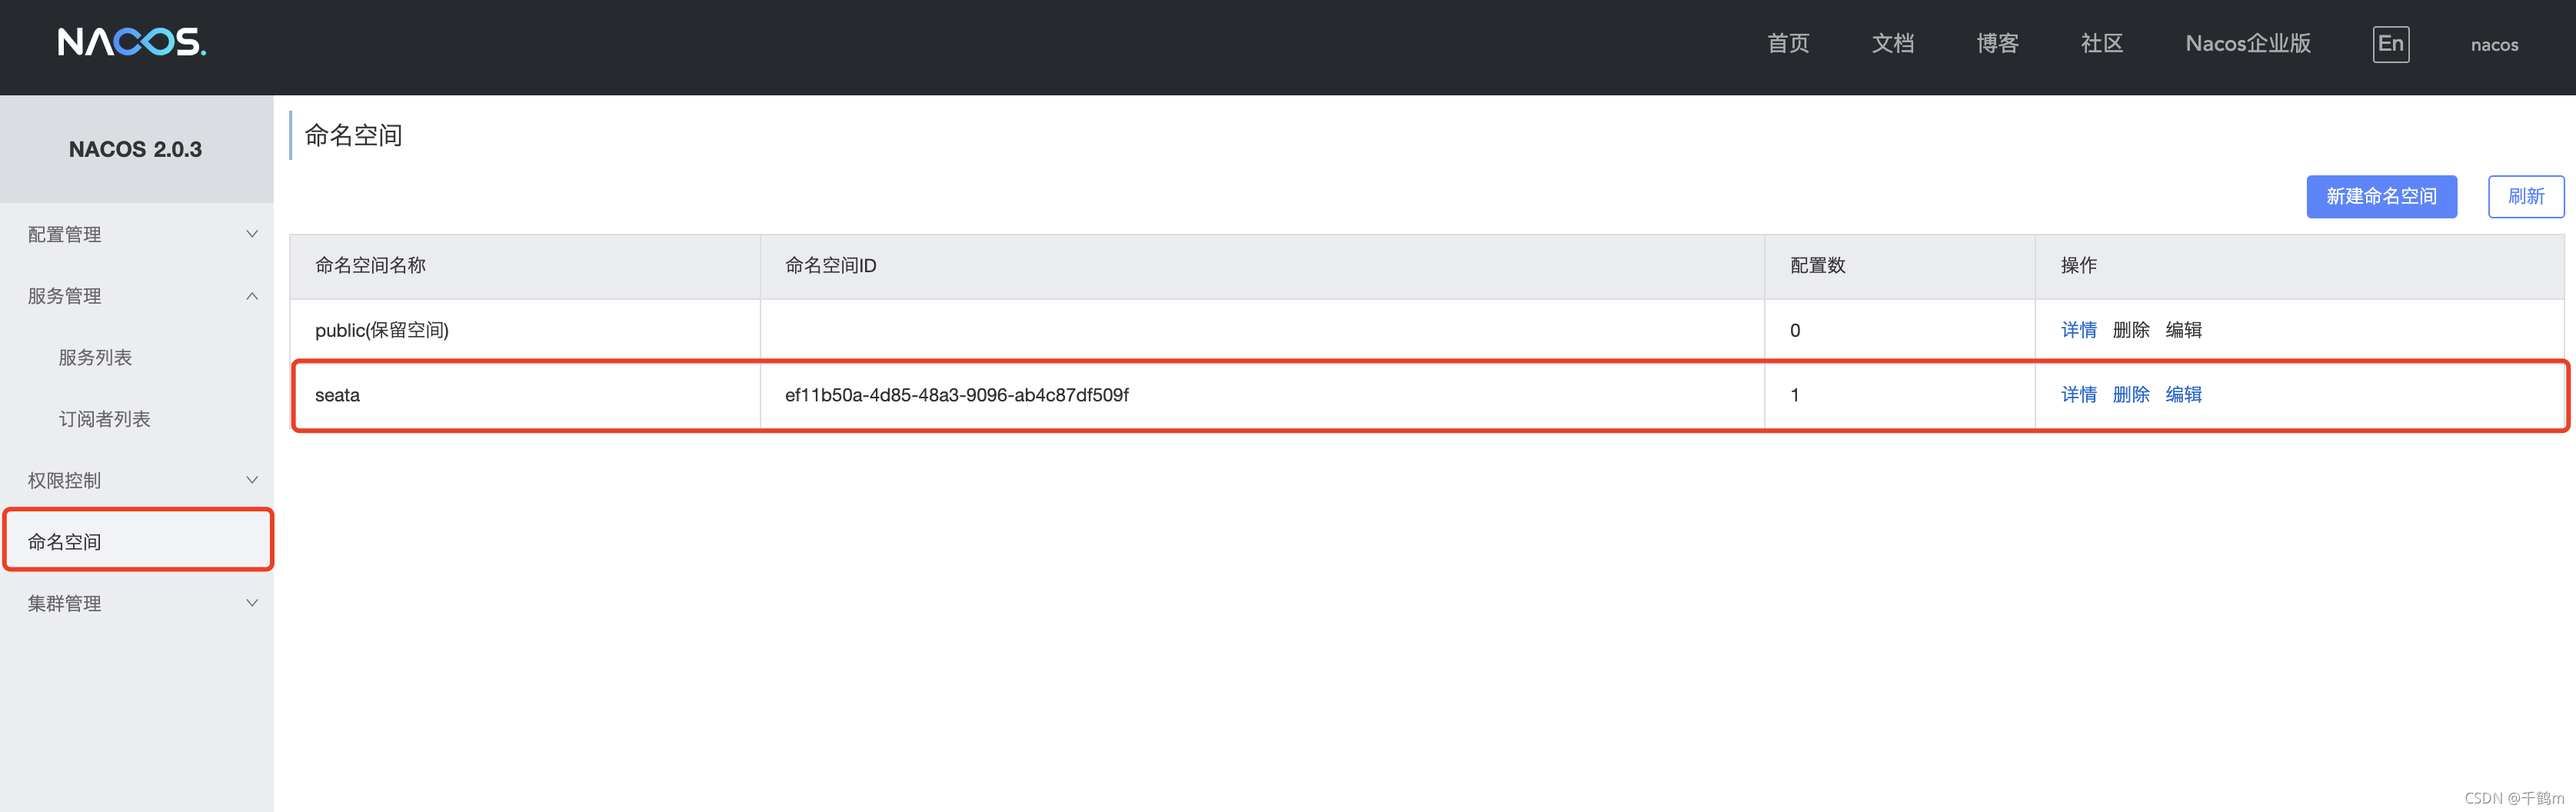The width and height of the screenshot is (2576, 812).
Task: Open the nacos user menu
Action: [x=2494, y=45]
